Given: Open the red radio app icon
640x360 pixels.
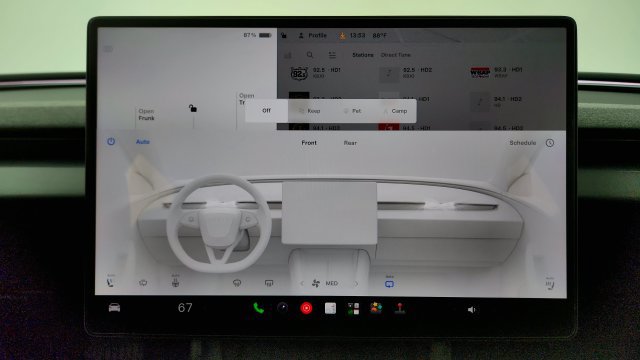Looking at the screenshot, I should click(306, 308).
